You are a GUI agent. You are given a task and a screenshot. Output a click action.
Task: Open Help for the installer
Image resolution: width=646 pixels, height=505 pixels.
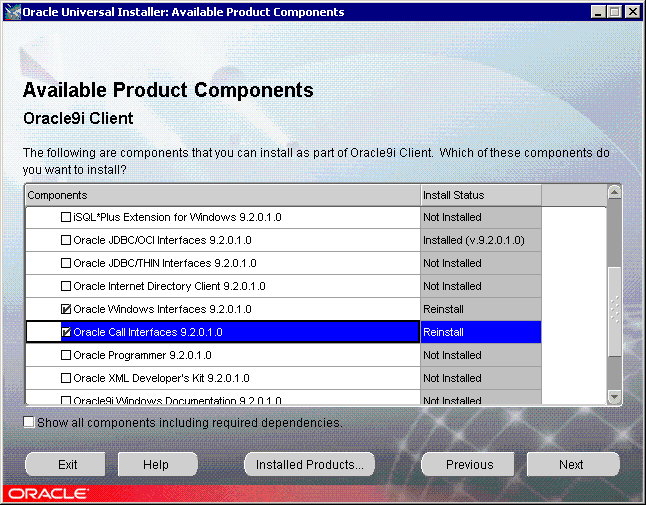pyautogui.click(x=157, y=464)
